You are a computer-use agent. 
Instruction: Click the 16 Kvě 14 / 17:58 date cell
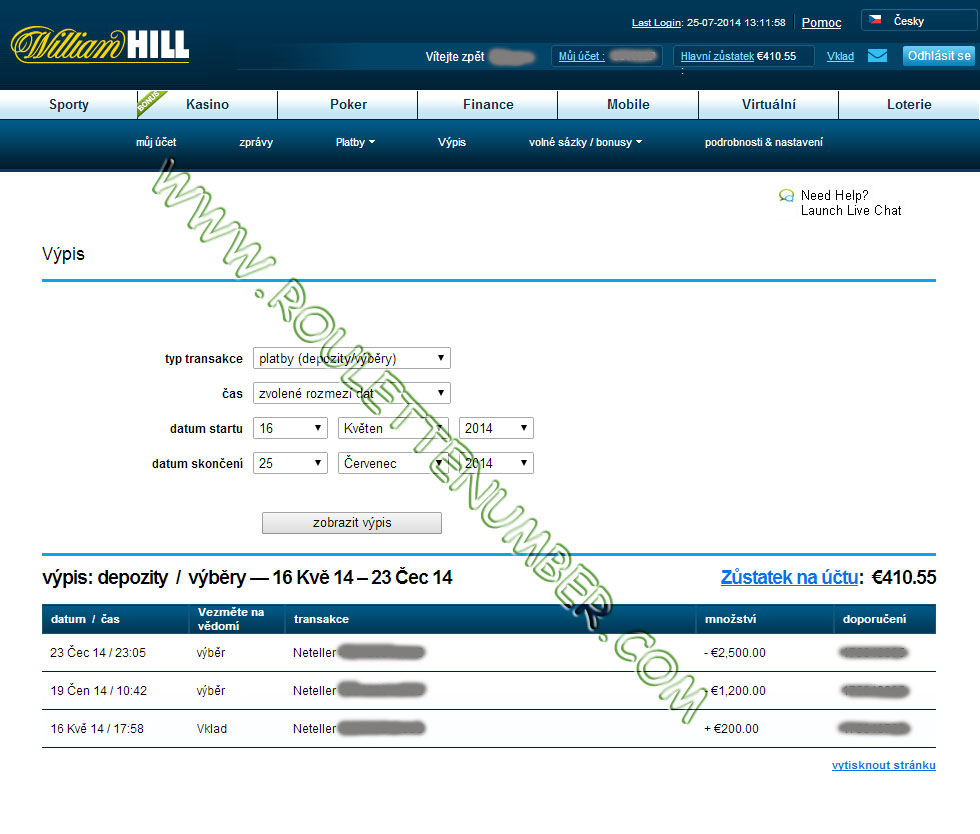click(97, 729)
